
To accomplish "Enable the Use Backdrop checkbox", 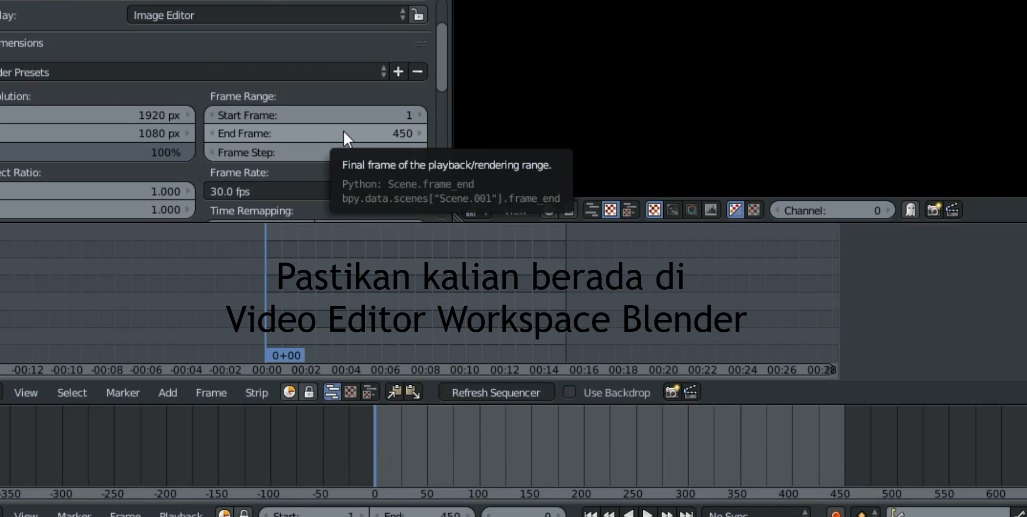I will (569, 393).
